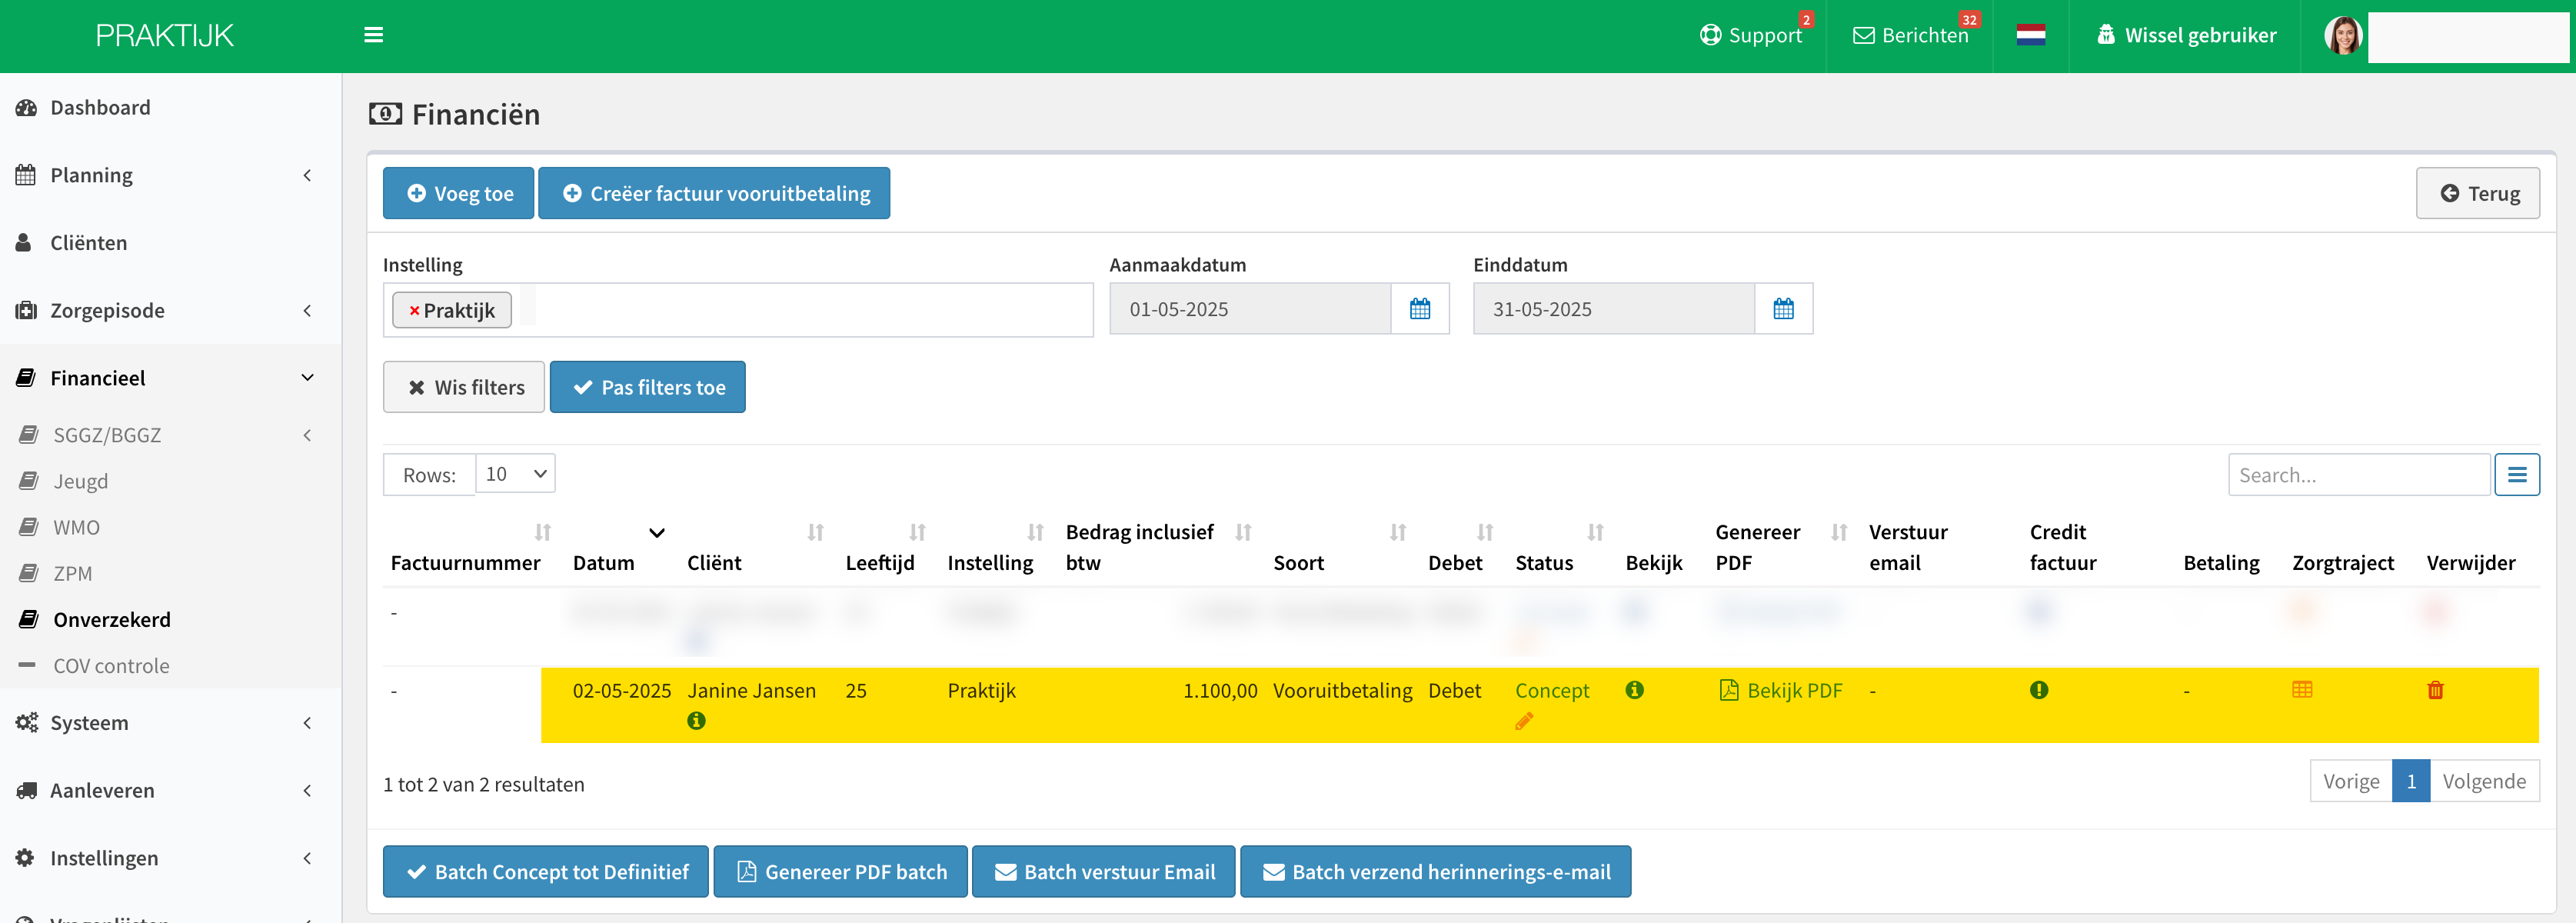
Task: Sort table by Soort column
Action: tap(1397, 532)
